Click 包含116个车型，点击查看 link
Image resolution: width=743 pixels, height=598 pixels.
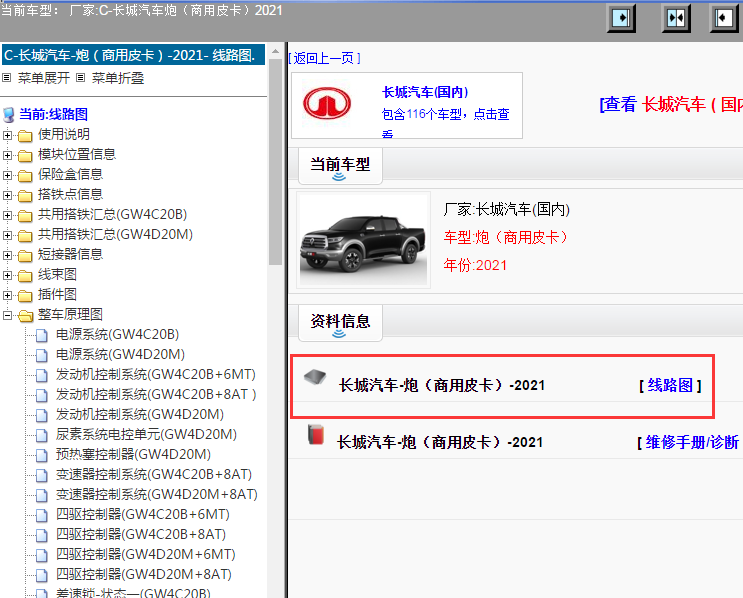click(445, 123)
